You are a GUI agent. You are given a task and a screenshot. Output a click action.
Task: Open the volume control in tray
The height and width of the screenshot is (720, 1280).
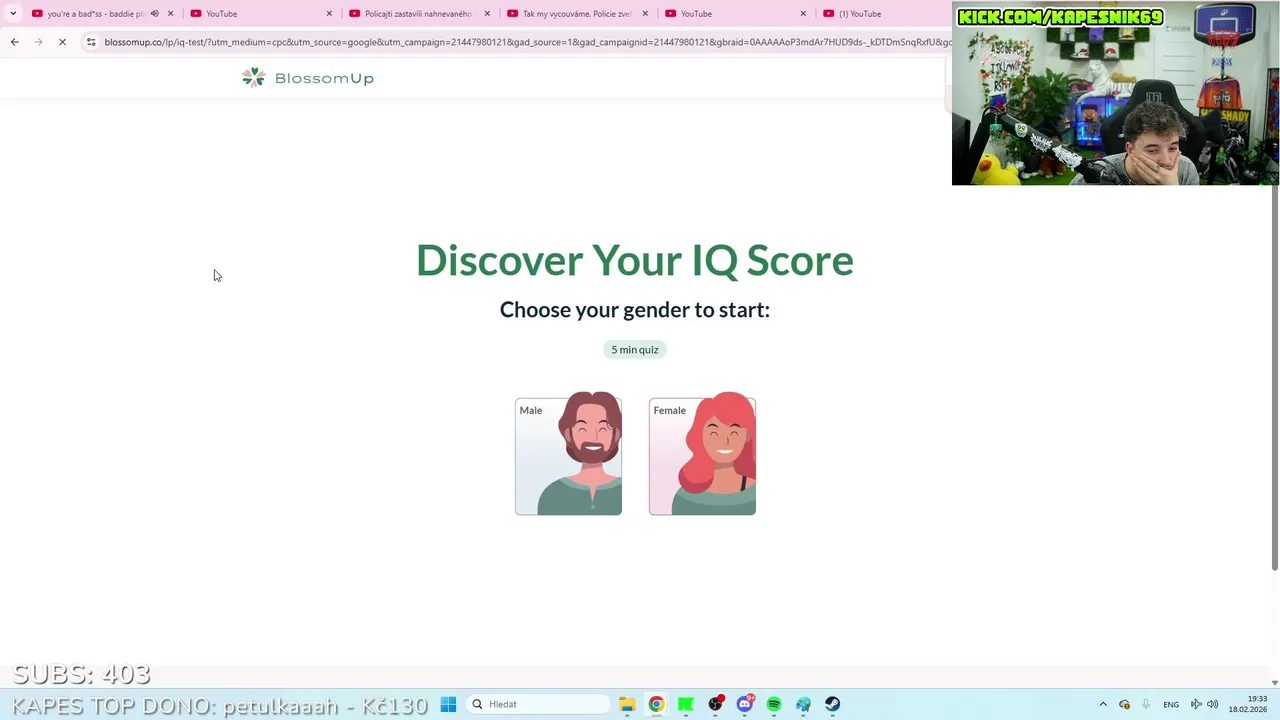pyautogui.click(x=1213, y=704)
